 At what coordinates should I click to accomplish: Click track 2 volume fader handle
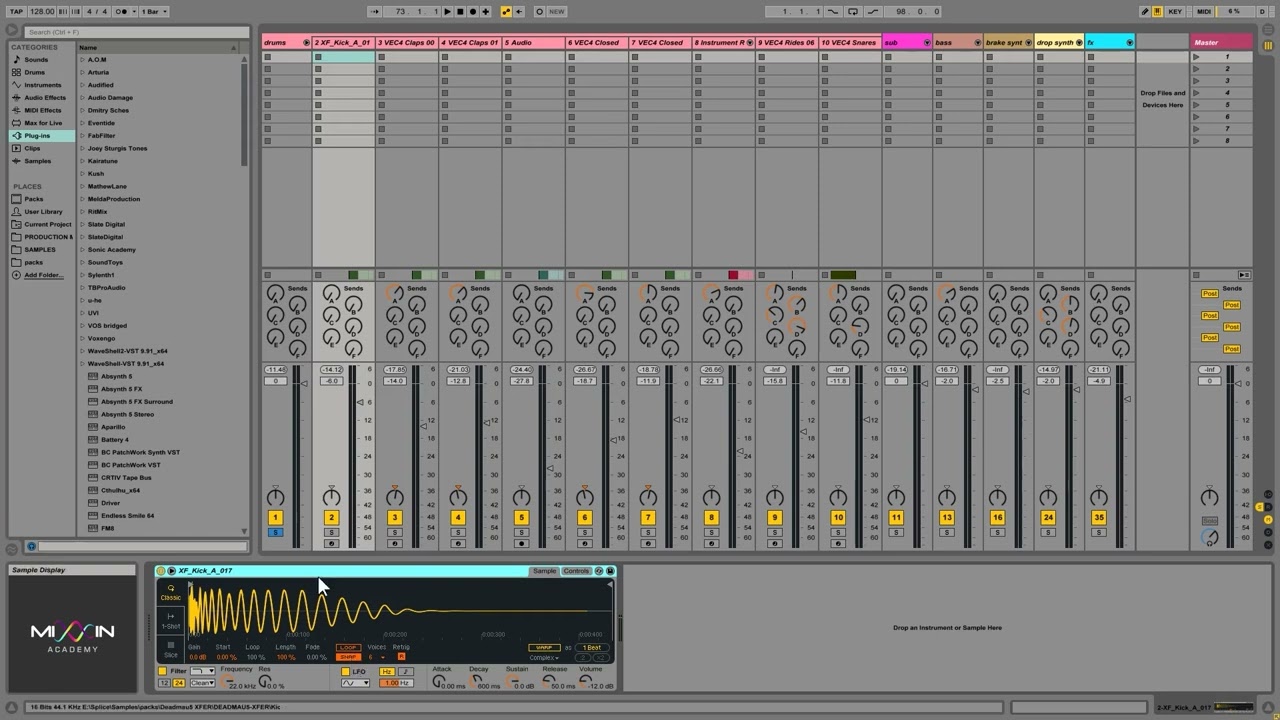(x=360, y=402)
